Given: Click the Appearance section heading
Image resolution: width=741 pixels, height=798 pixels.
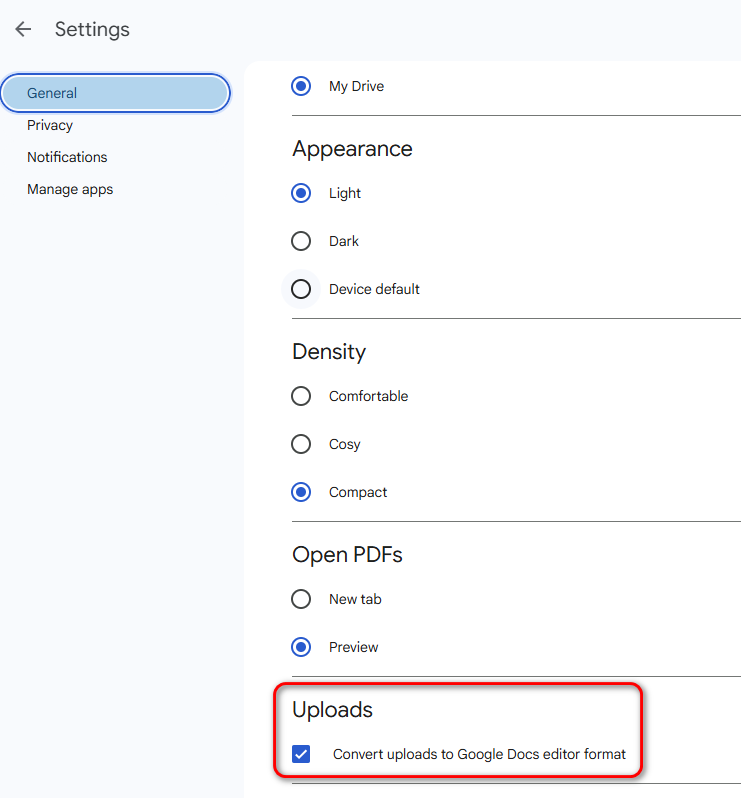Looking at the screenshot, I should (x=352, y=149).
